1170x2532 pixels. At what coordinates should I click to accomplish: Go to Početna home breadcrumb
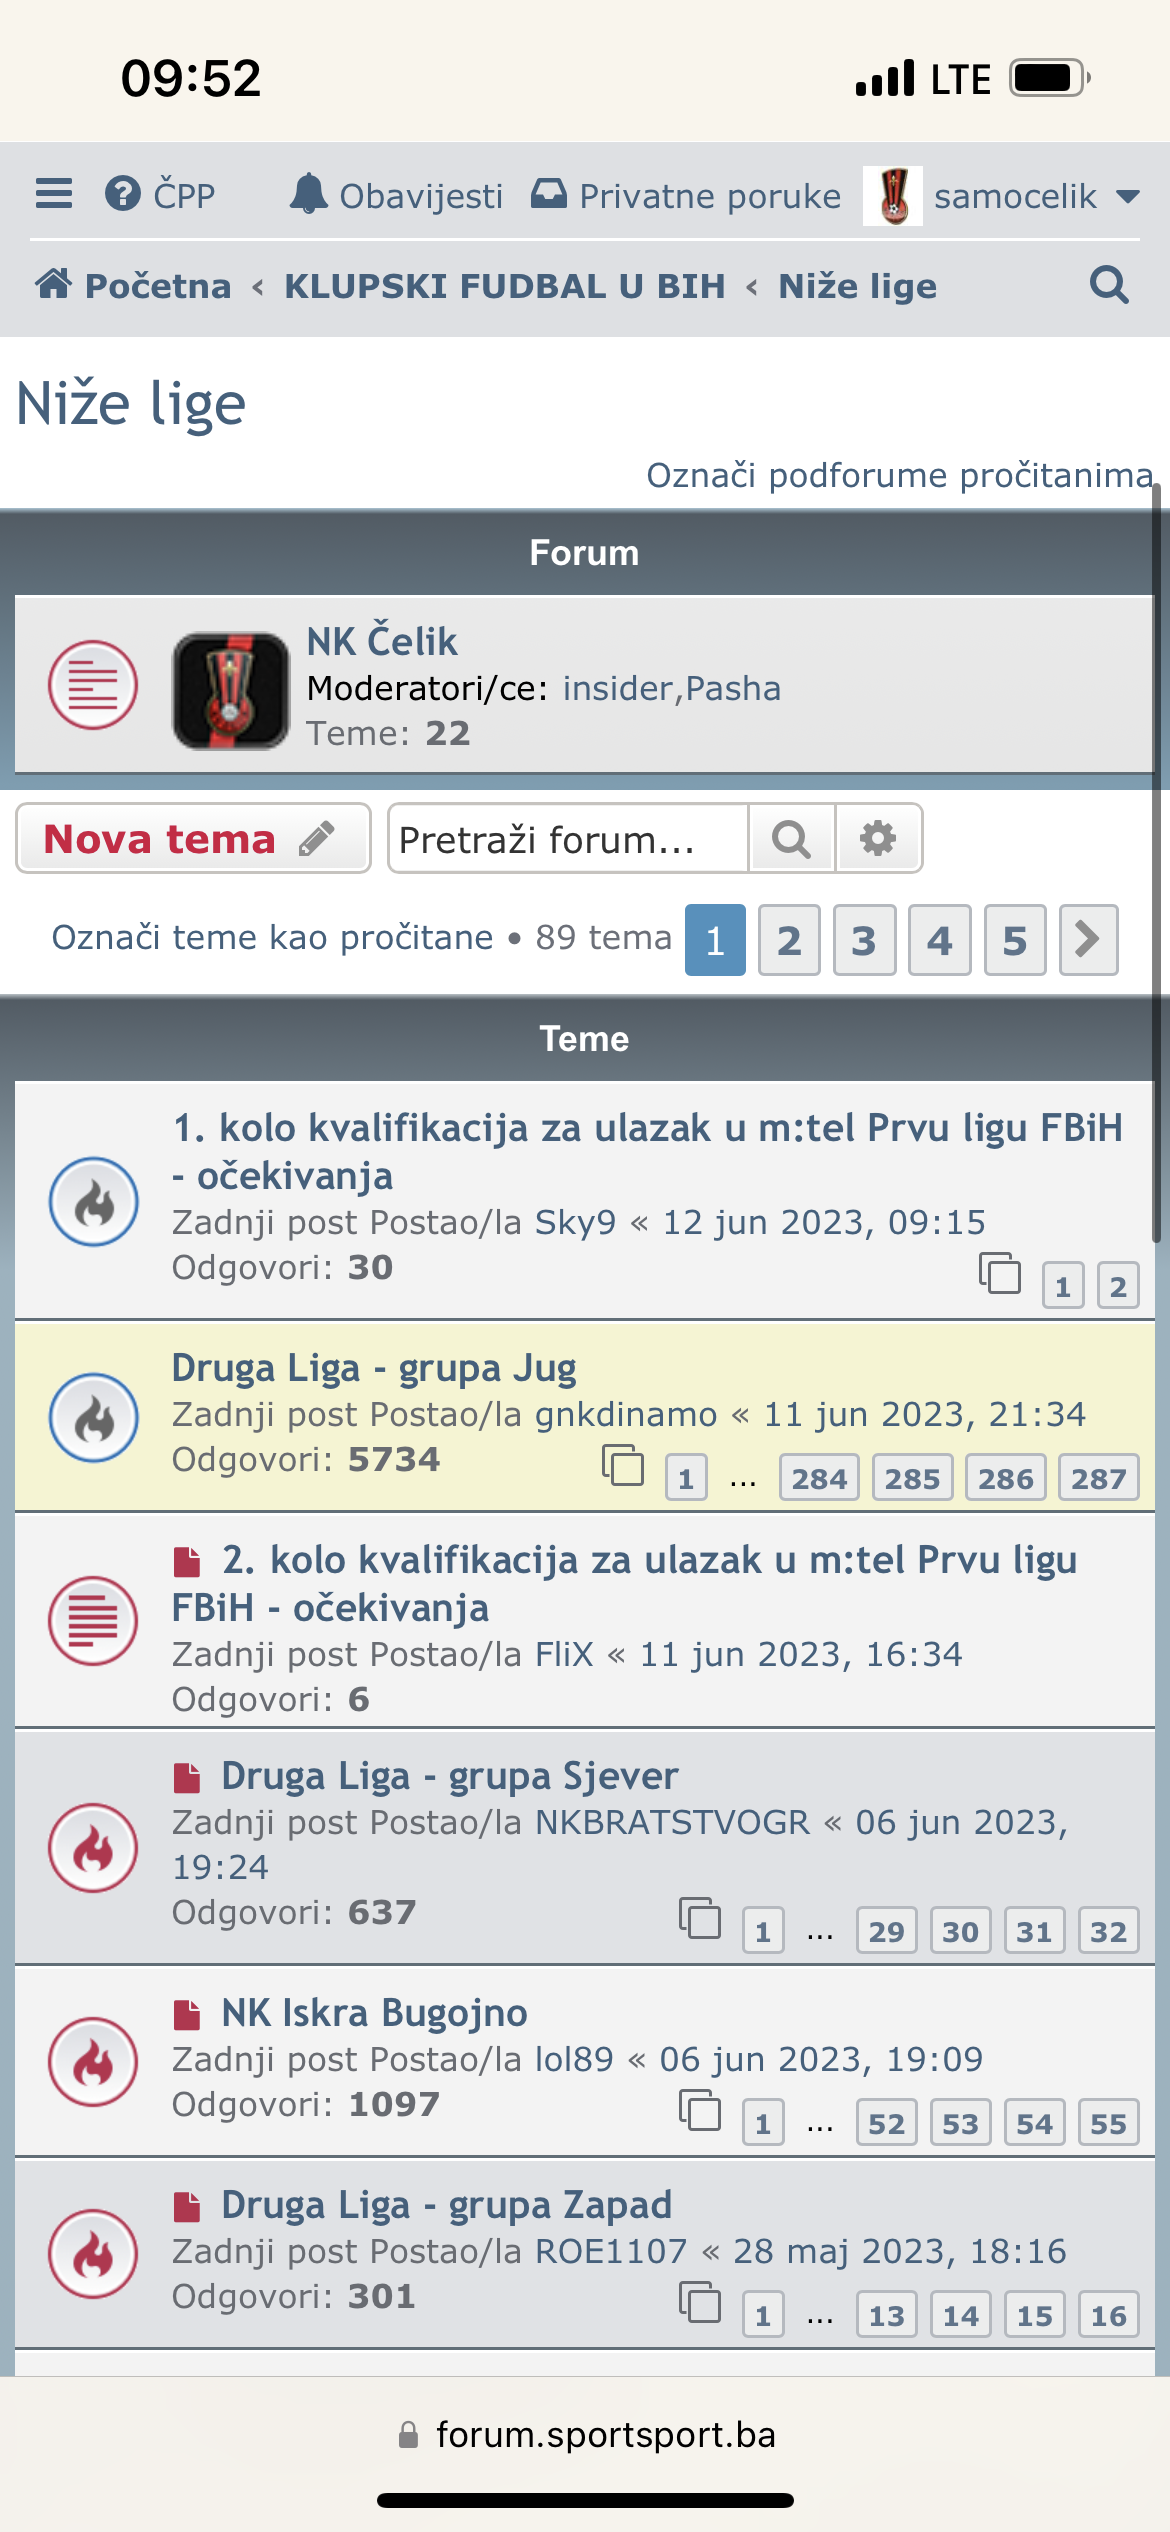[x=133, y=286]
